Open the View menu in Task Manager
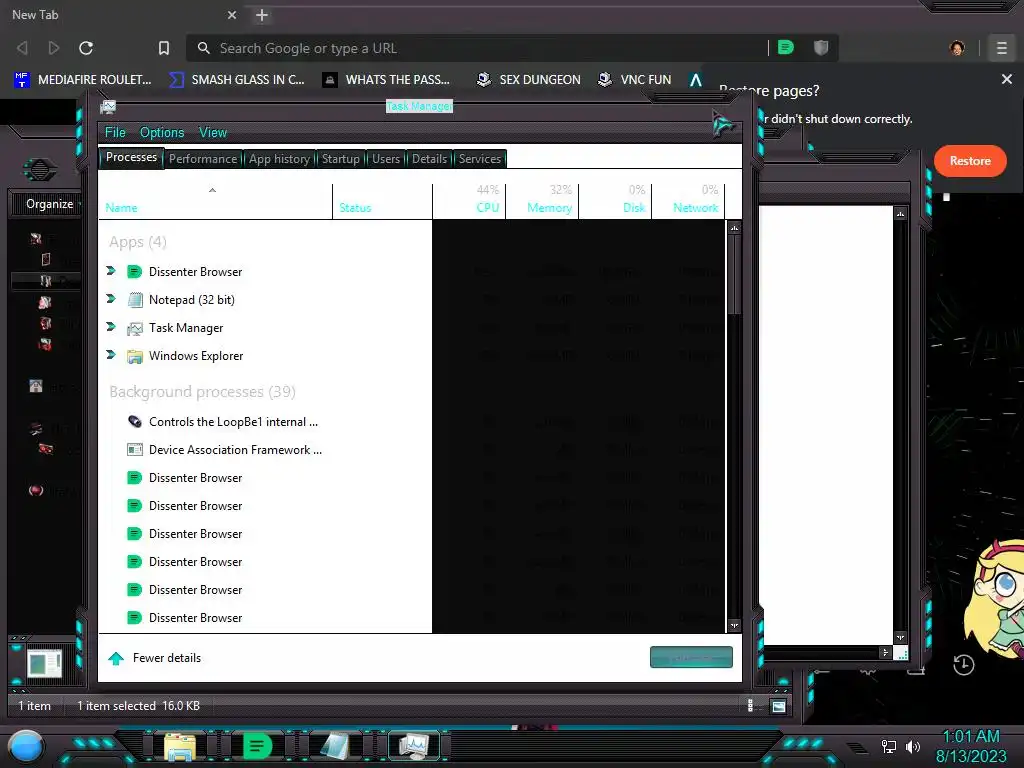Image resolution: width=1024 pixels, height=768 pixels. tap(213, 133)
